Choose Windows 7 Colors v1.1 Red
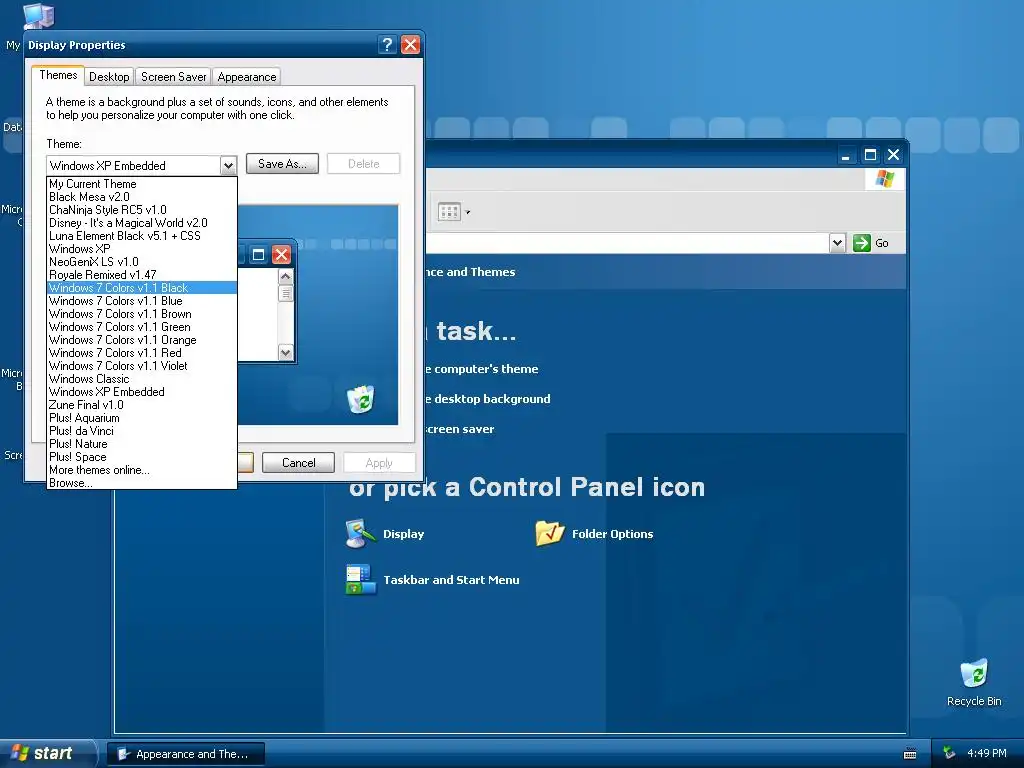1024x768 pixels. click(x=142, y=353)
